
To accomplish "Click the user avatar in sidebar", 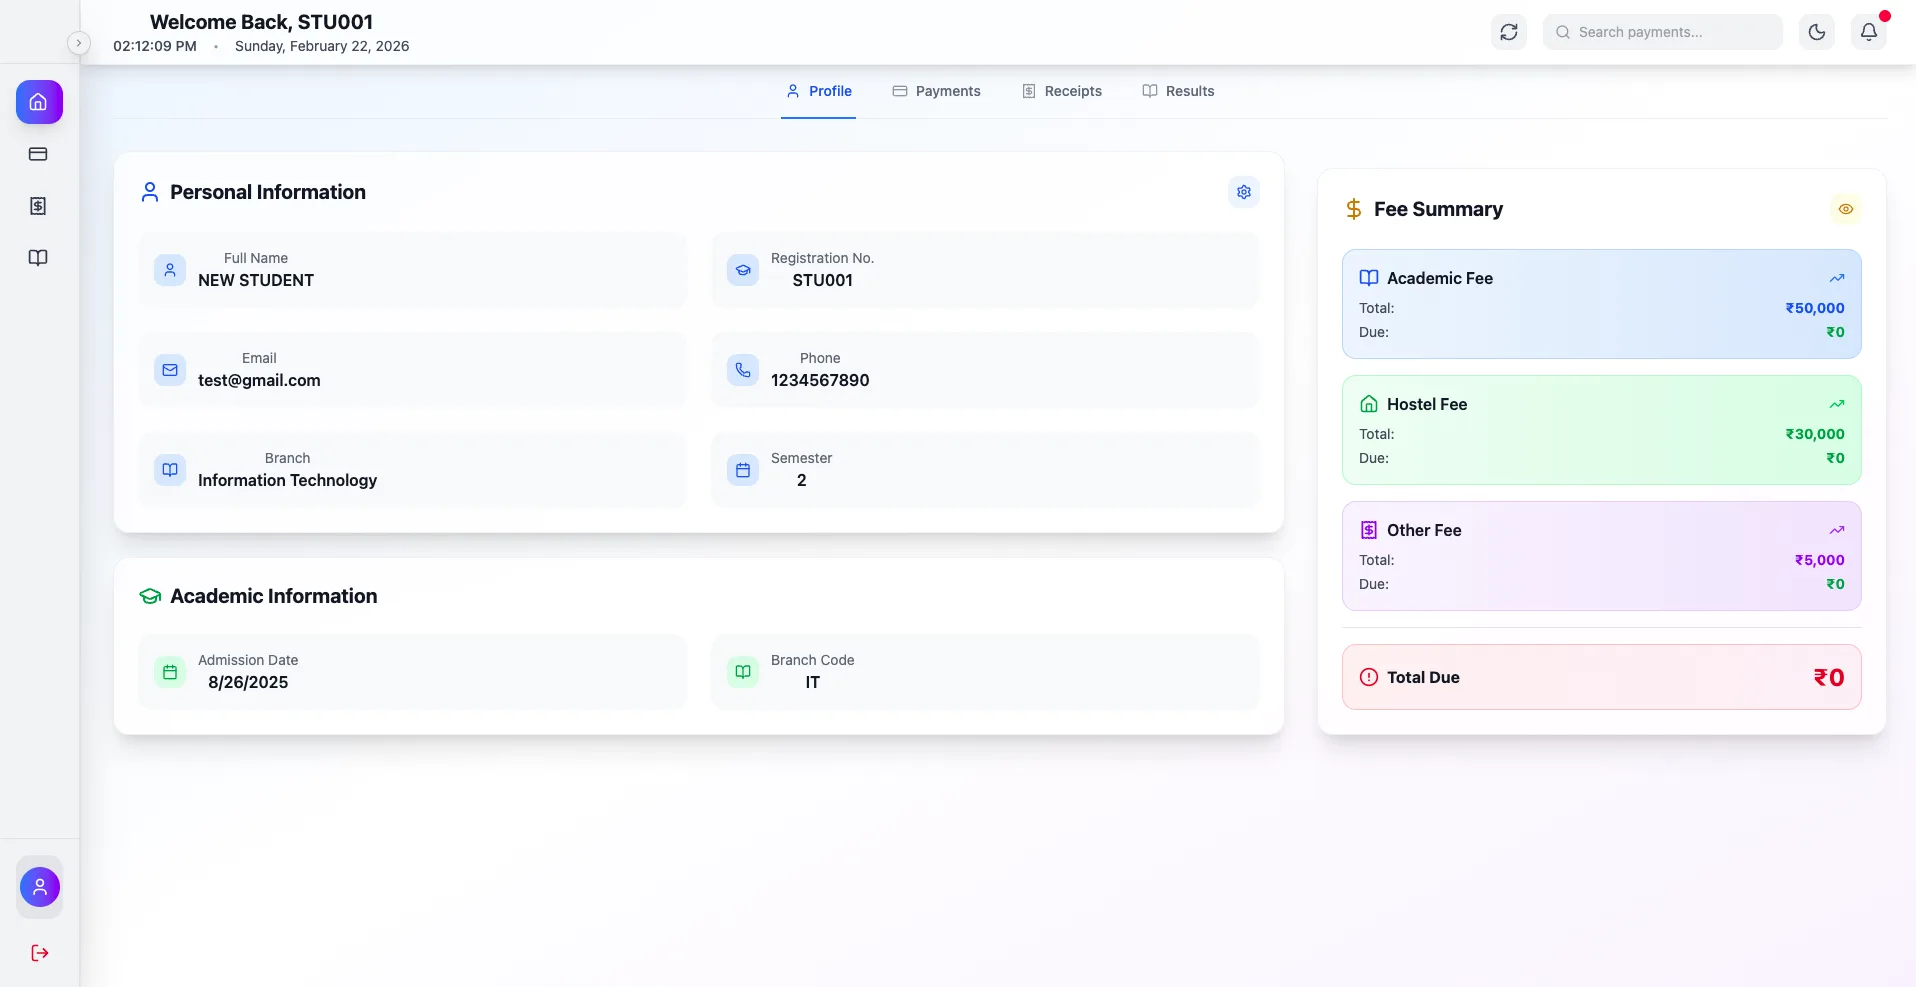I will pos(40,887).
